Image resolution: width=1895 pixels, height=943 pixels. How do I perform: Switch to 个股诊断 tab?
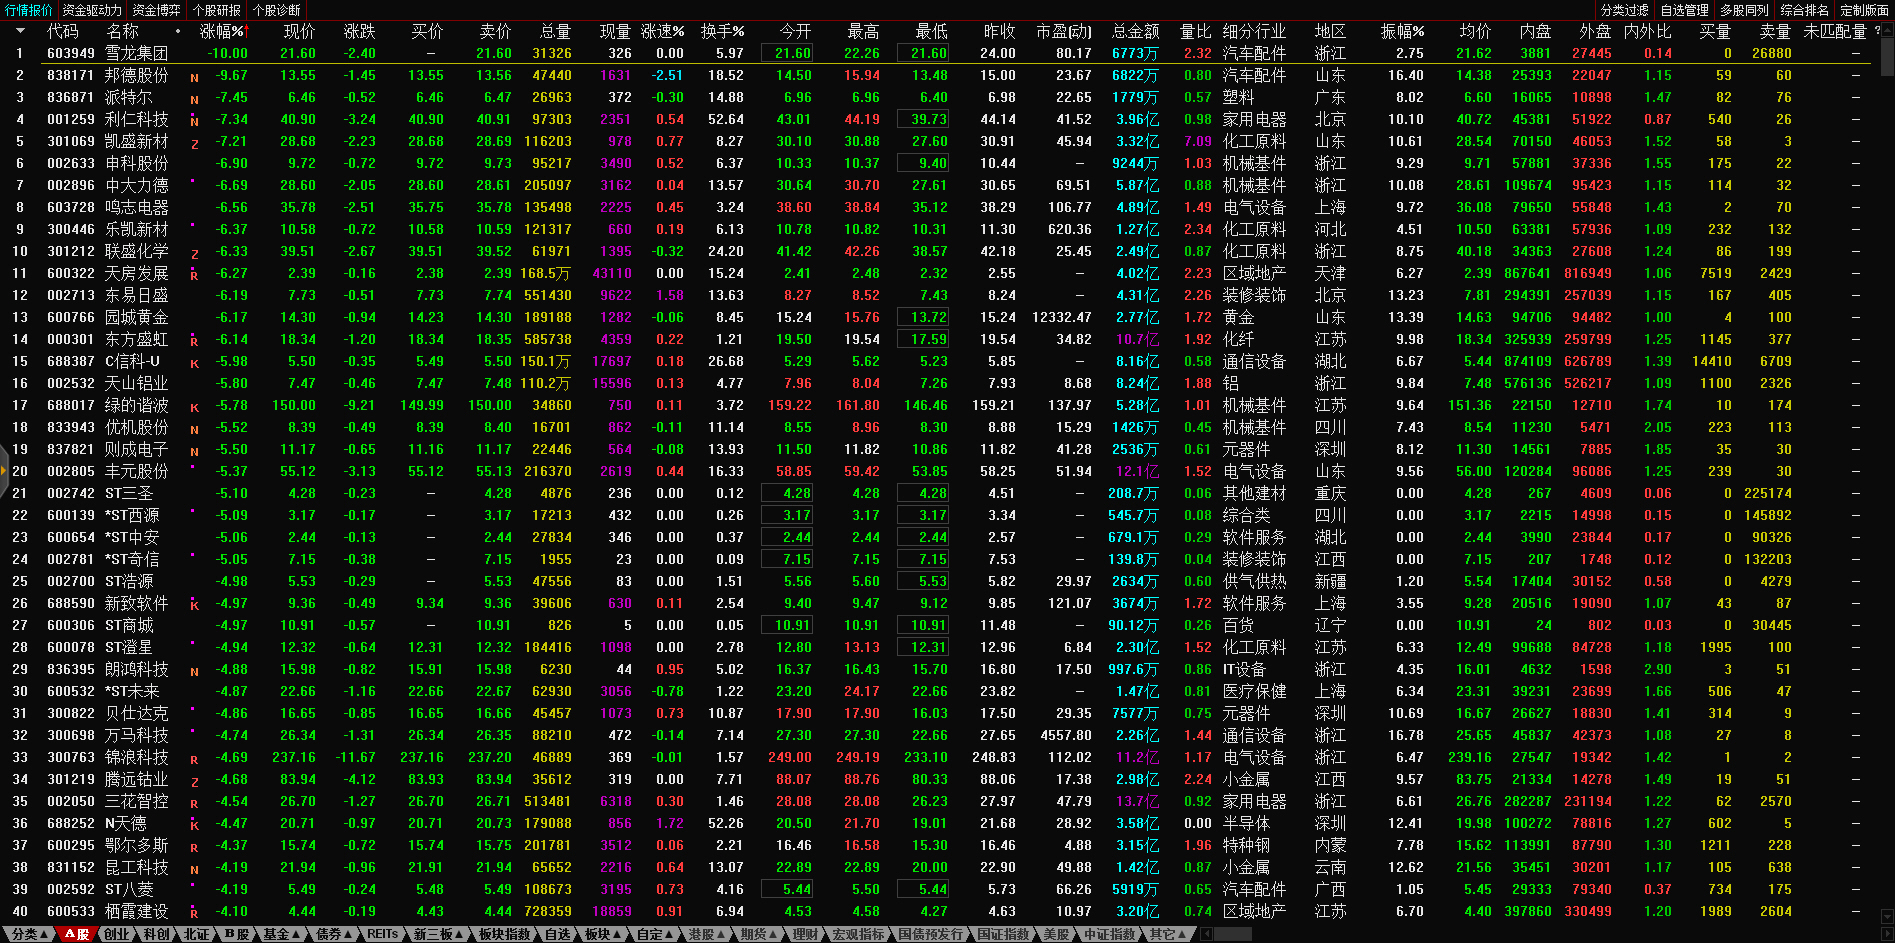(277, 10)
